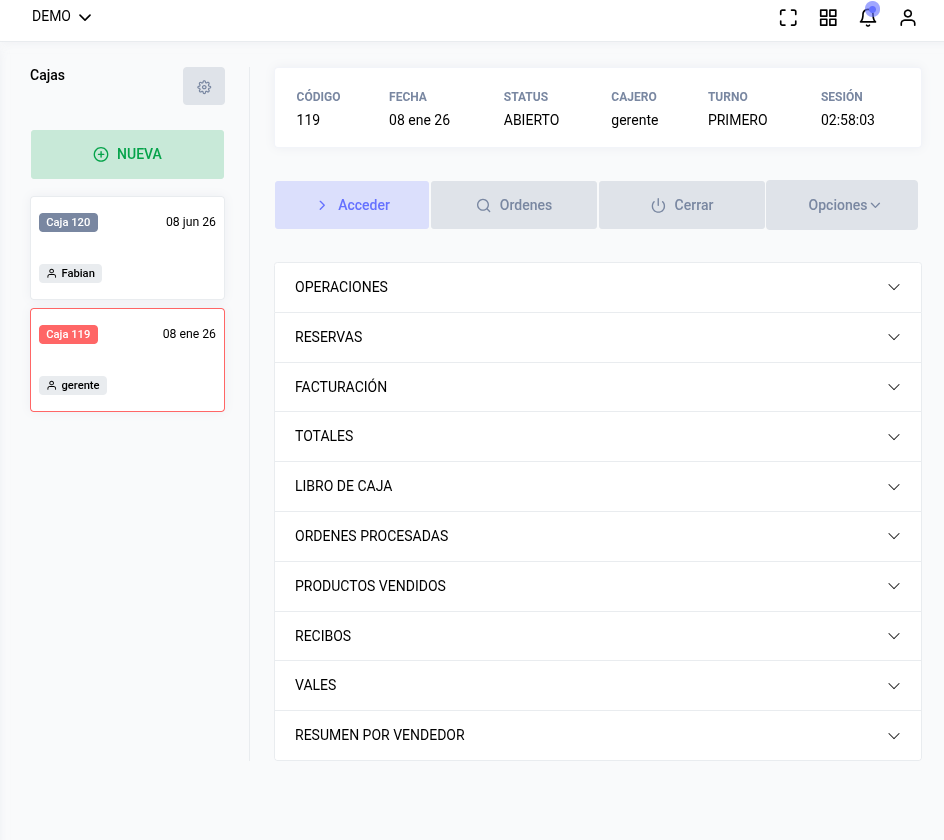Open the DEMO dropdown
944x840 pixels.
tap(61, 16)
